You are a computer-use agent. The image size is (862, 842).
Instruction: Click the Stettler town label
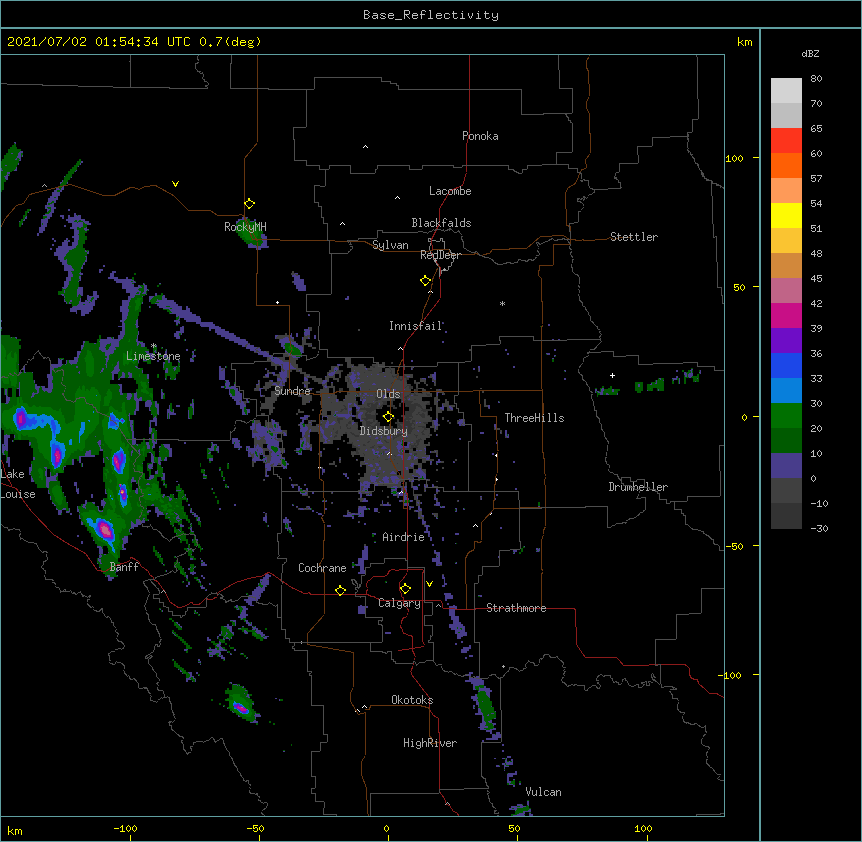(x=633, y=237)
